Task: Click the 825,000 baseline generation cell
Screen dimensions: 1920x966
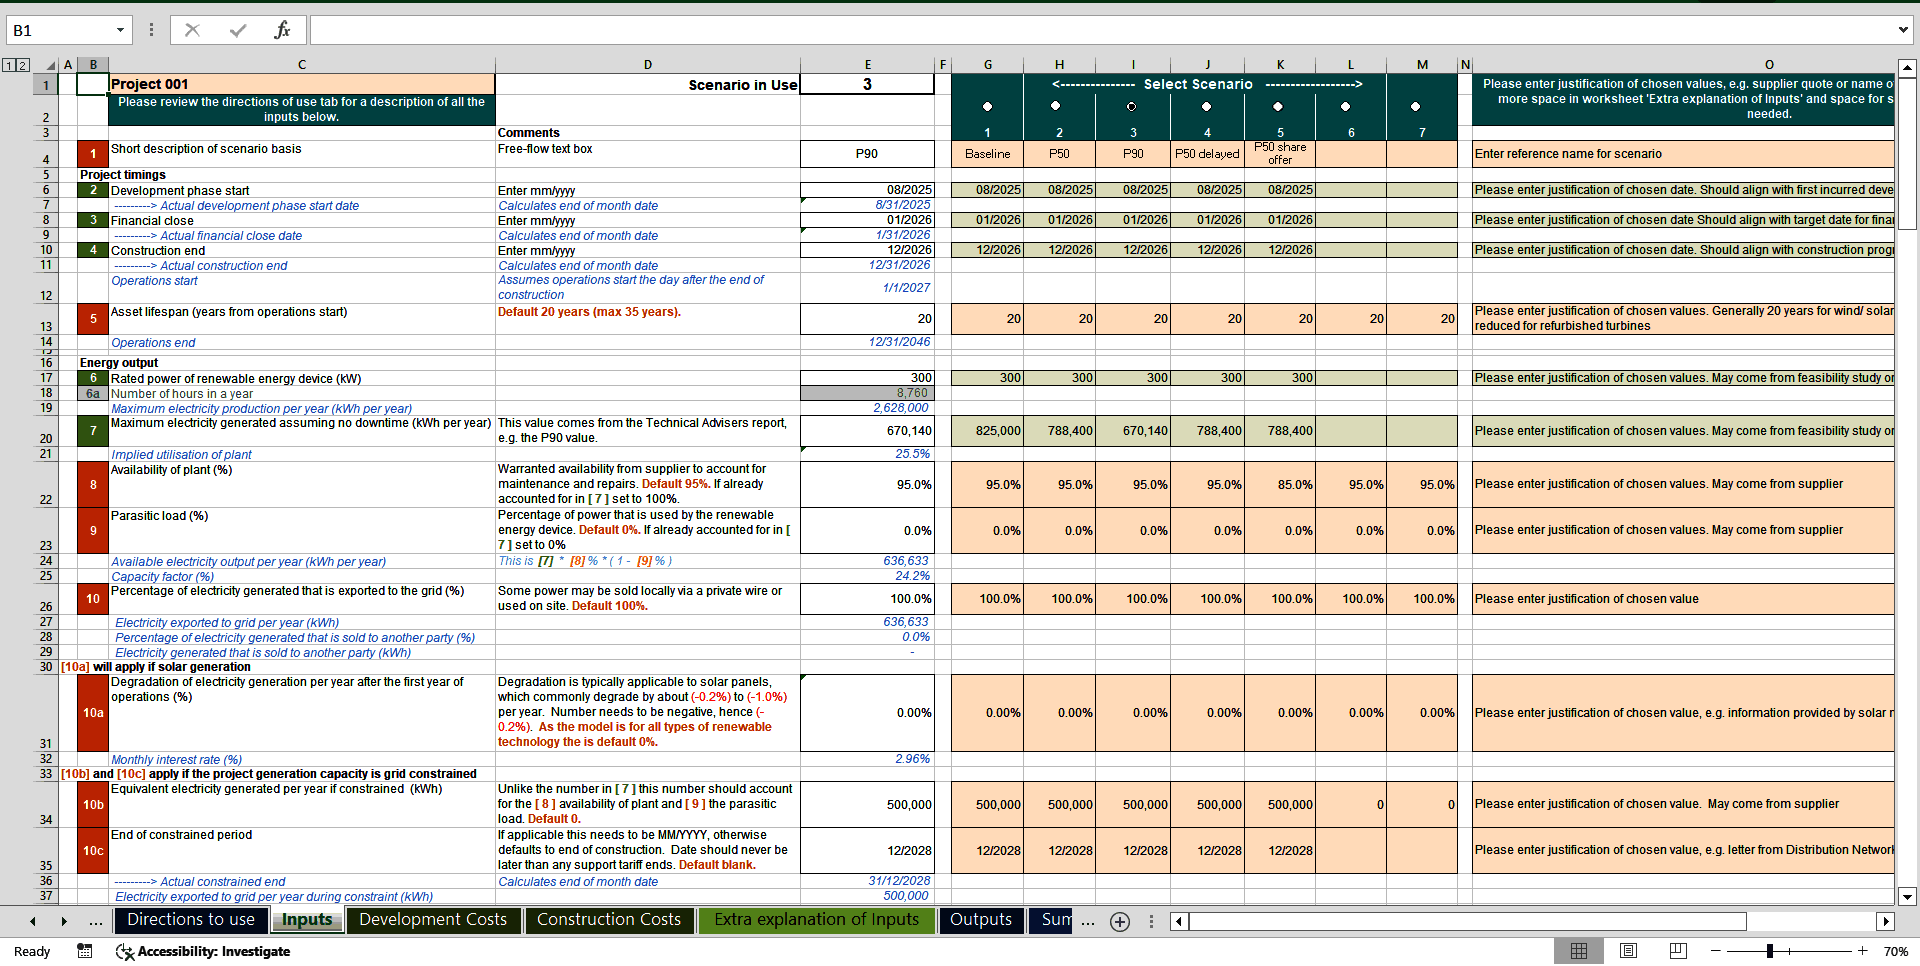Action: point(987,431)
